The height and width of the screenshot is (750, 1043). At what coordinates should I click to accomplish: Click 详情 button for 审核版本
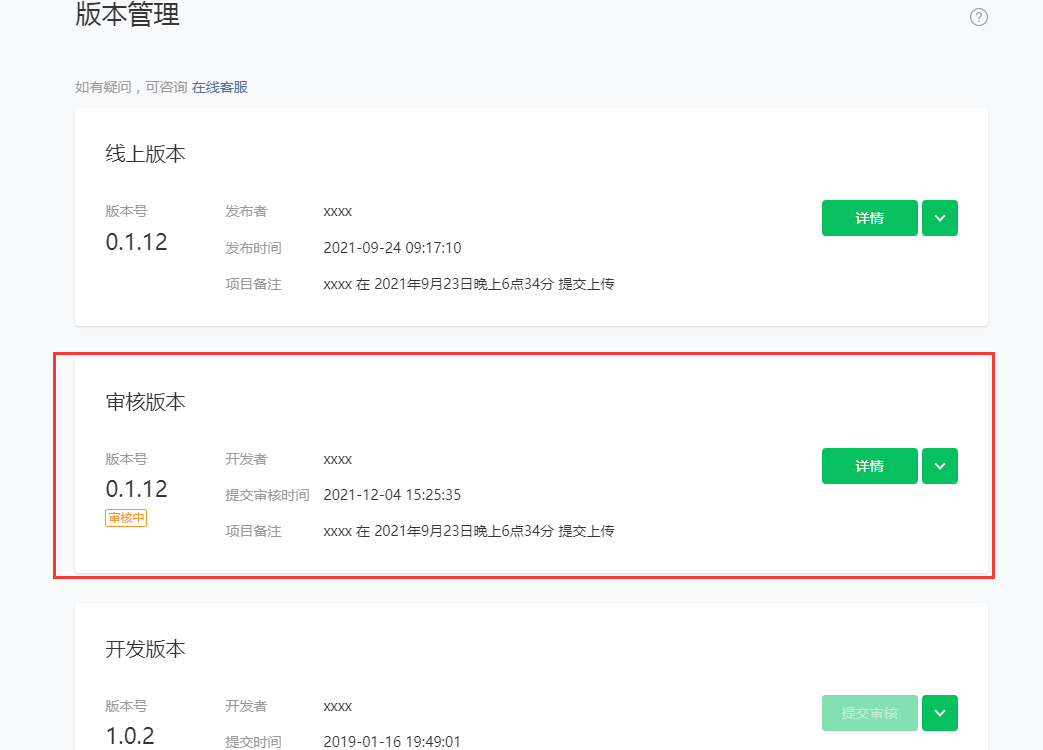click(x=869, y=466)
